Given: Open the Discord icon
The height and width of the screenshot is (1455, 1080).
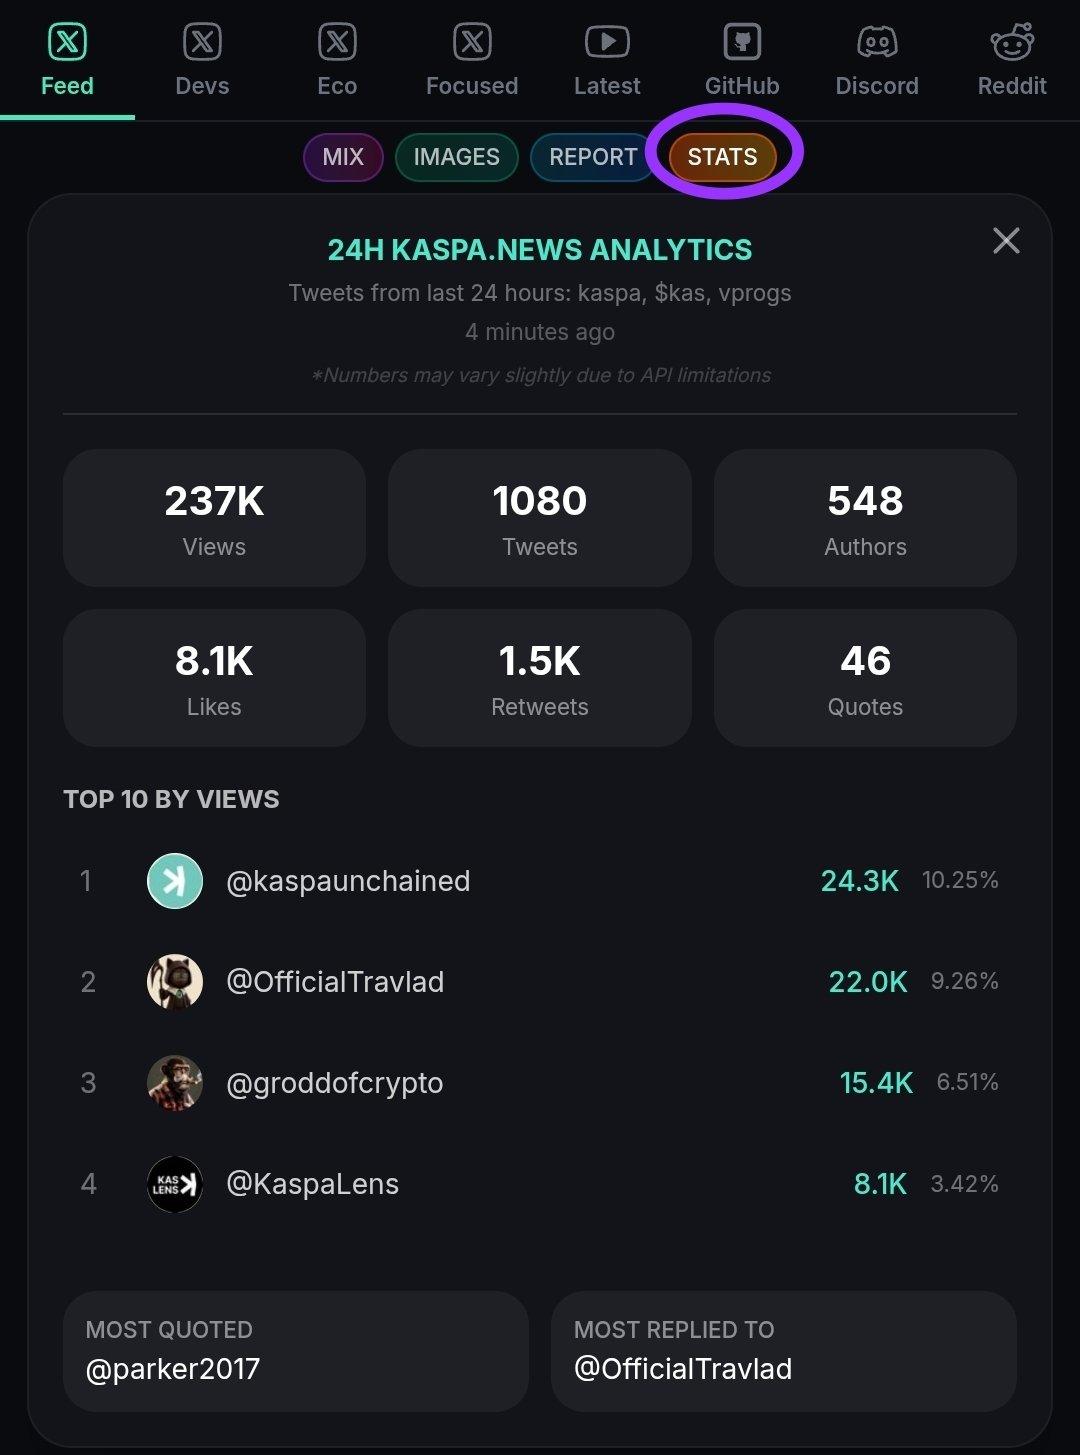Looking at the screenshot, I should click(x=877, y=42).
